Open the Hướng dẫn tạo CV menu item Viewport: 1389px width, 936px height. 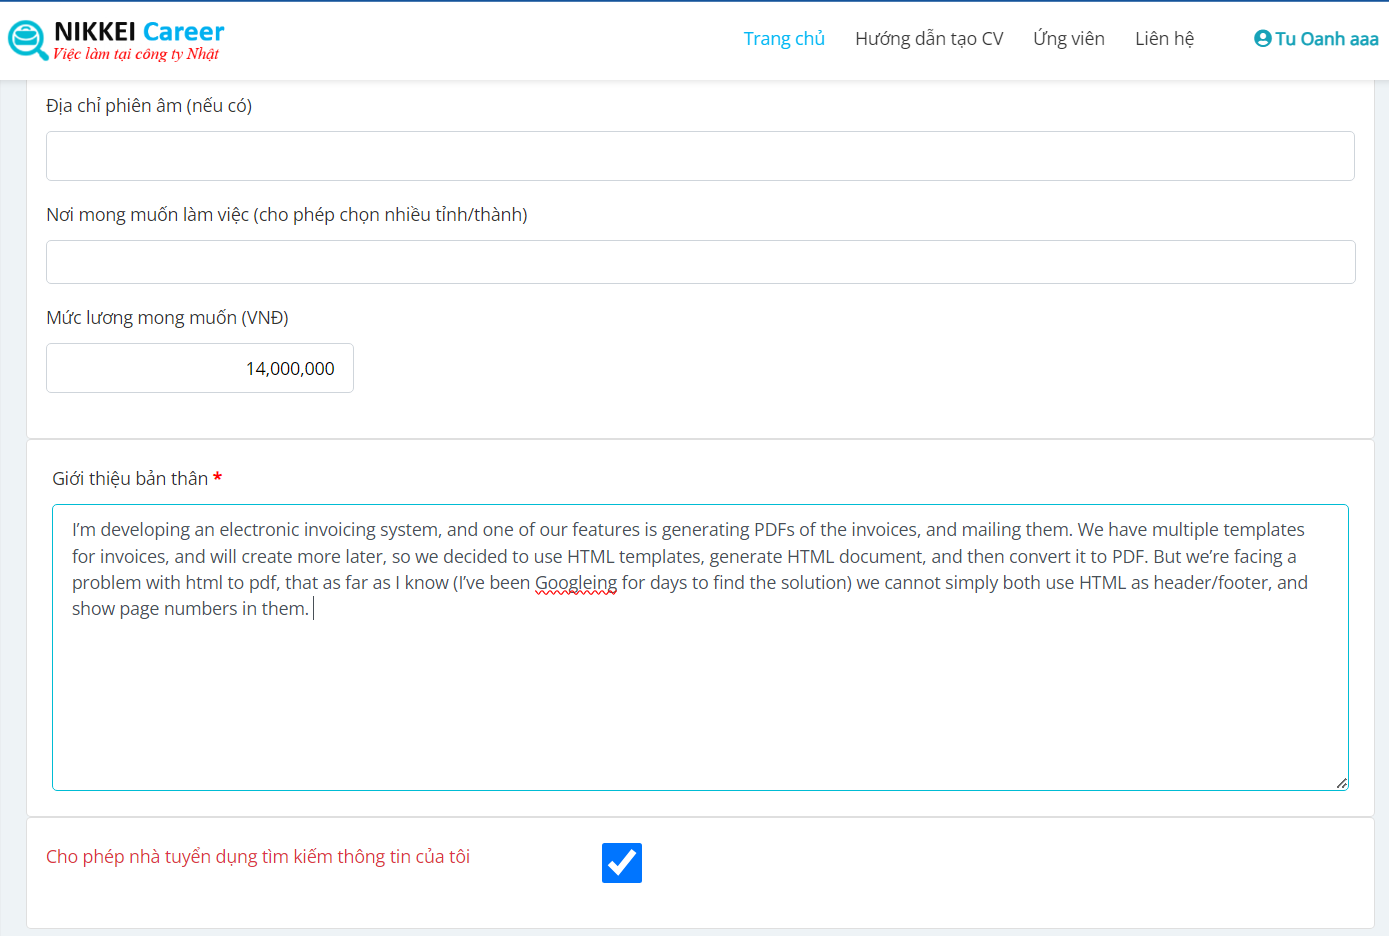pos(928,39)
